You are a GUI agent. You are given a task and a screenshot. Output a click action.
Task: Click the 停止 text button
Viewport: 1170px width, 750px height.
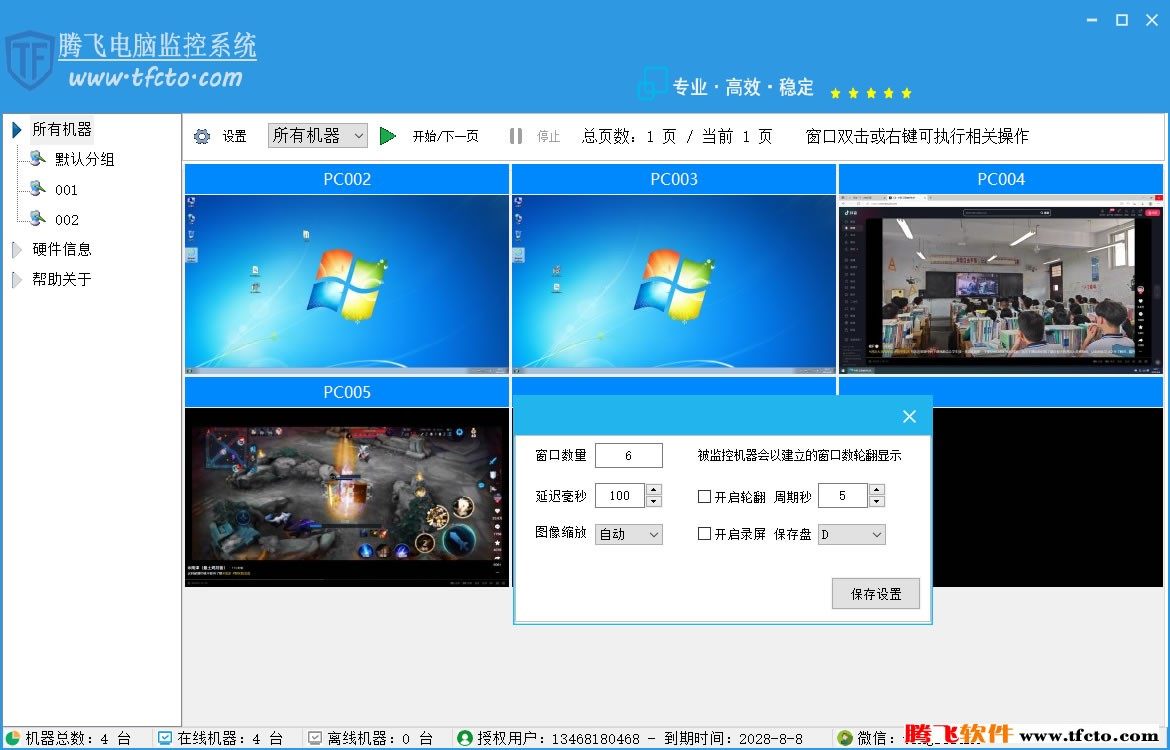[548, 136]
